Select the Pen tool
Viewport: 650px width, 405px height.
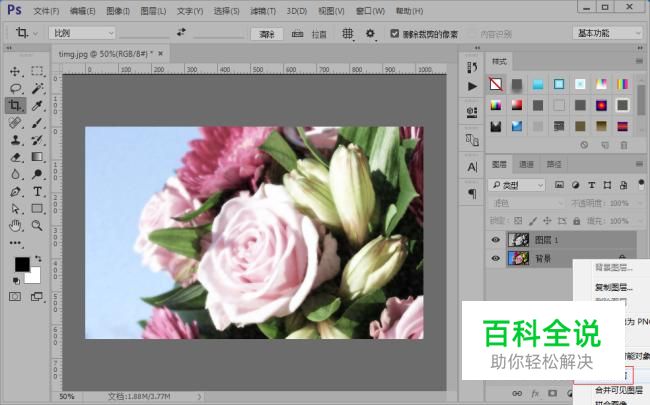tap(15, 192)
